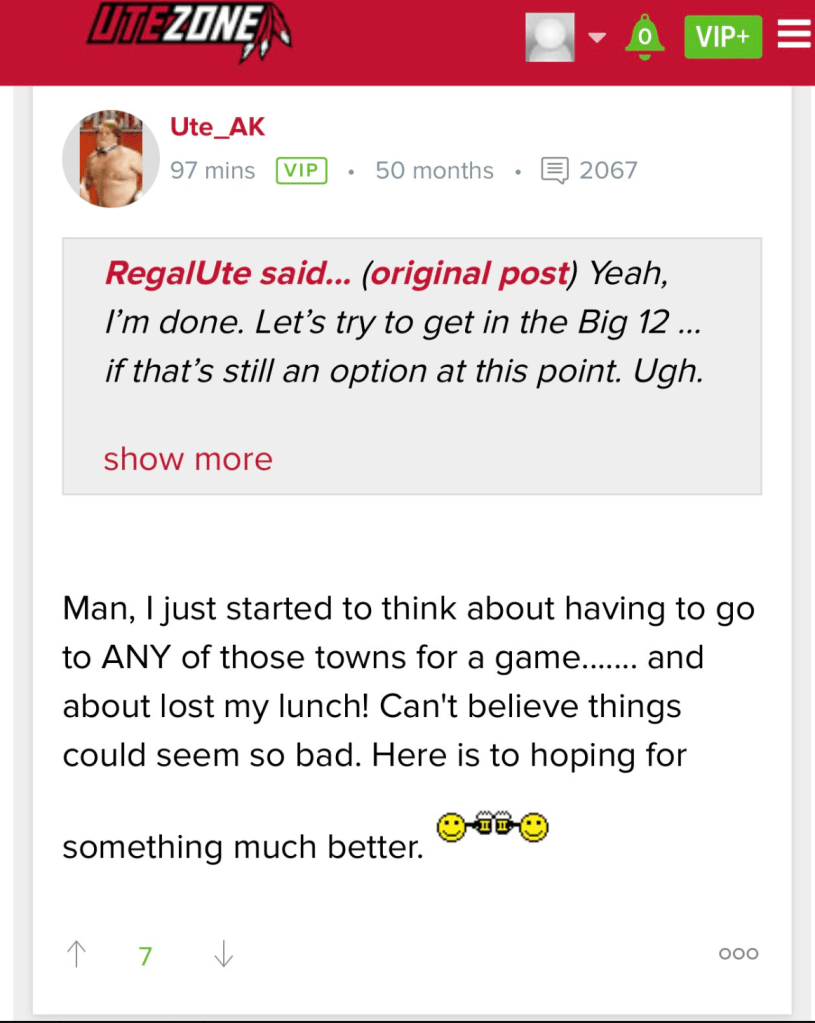Expand quoted post with show more
This screenshot has width=815, height=1023.
pos(188,459)
